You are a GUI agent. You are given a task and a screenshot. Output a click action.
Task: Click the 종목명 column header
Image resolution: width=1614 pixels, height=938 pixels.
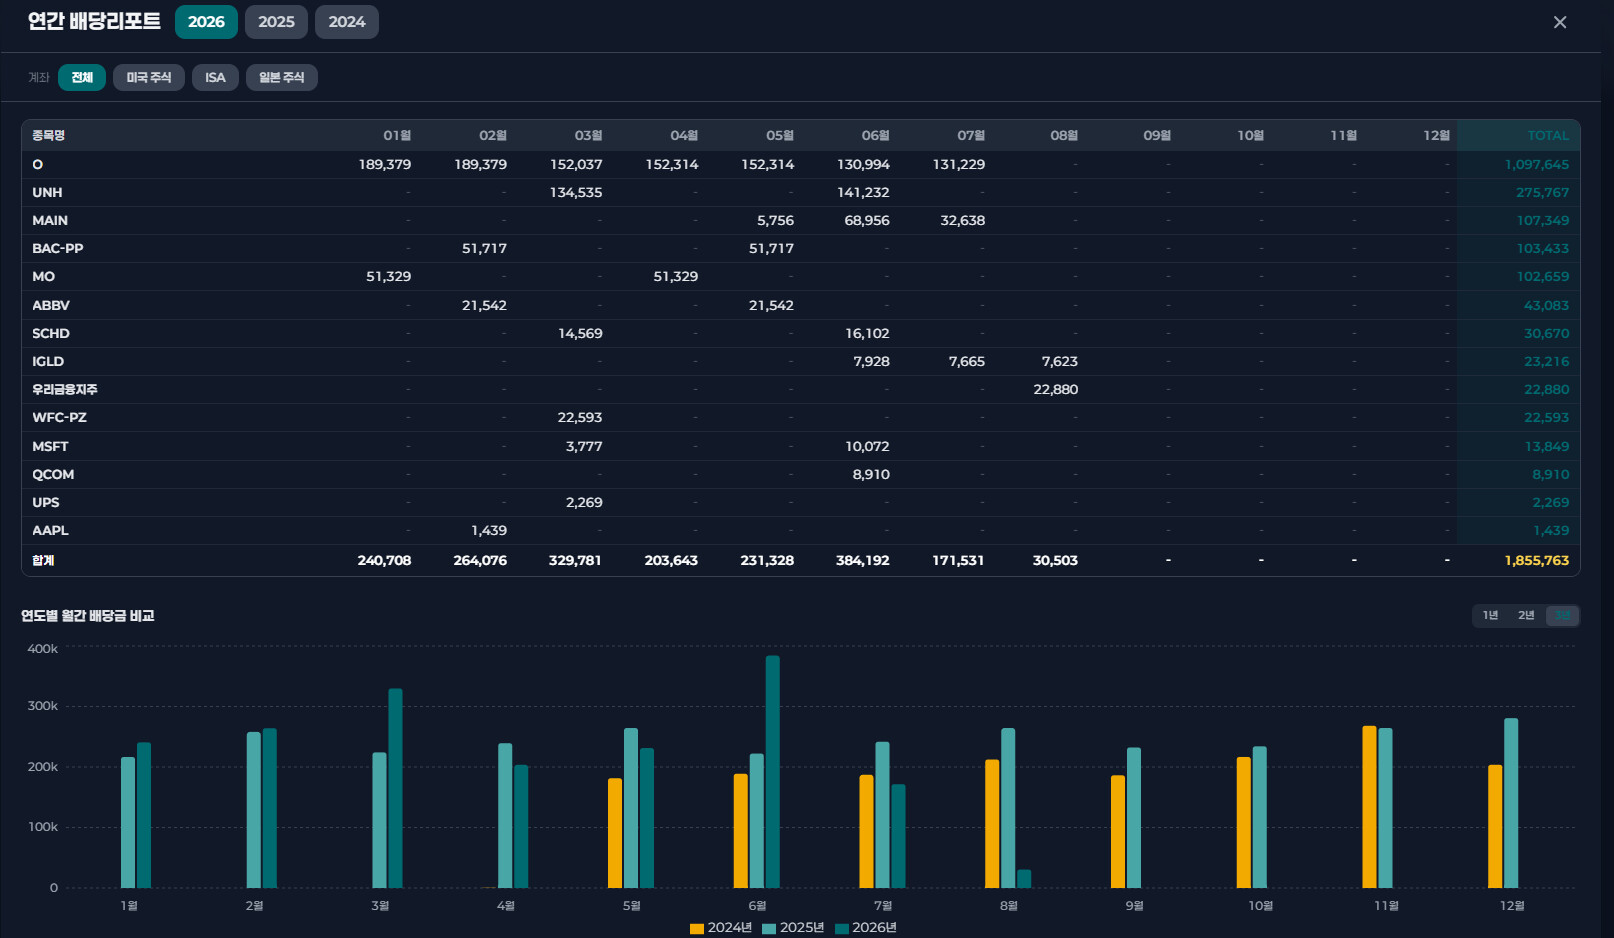pyautogui.click(x=48, y=135)
